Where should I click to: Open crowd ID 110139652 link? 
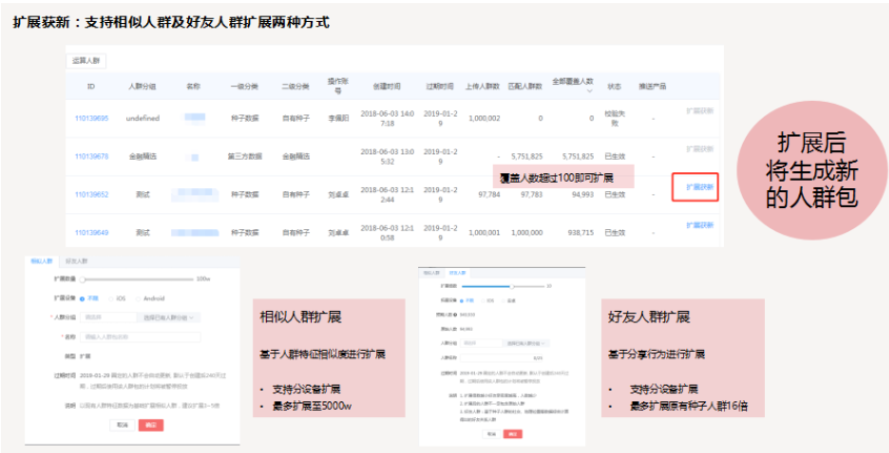pos(92,194)
